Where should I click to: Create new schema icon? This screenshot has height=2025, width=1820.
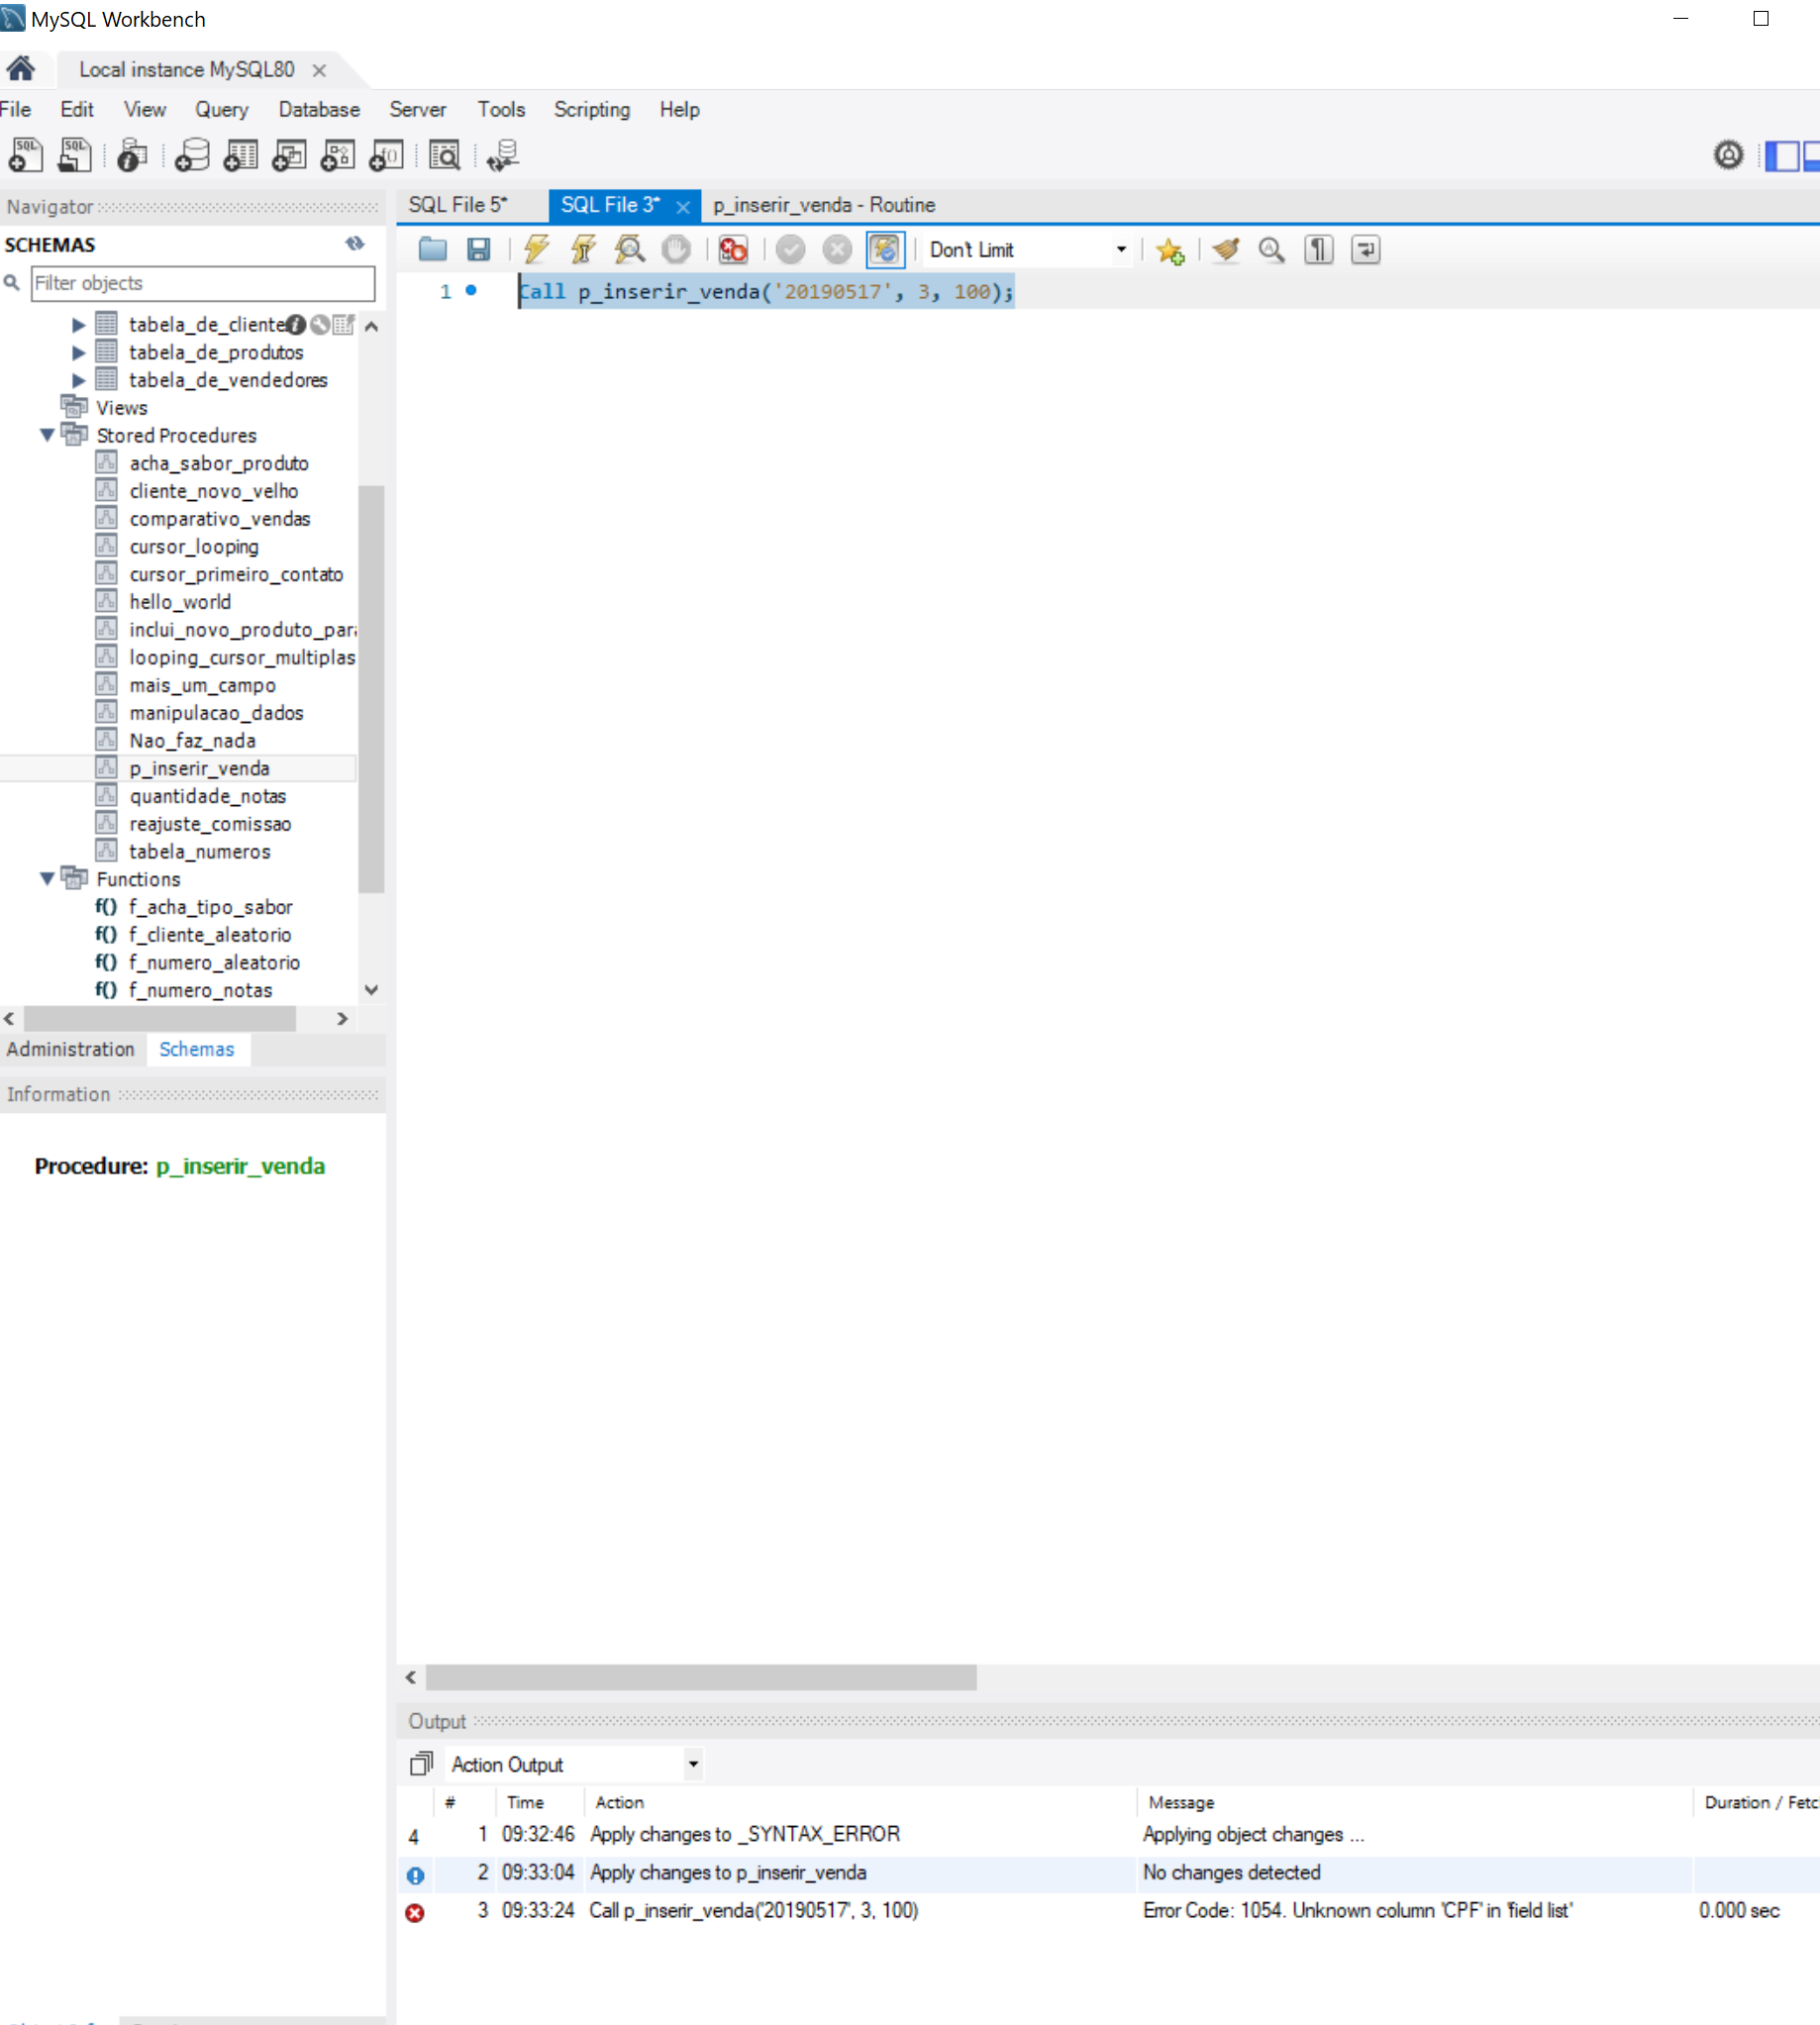click(x=191, y=155)
